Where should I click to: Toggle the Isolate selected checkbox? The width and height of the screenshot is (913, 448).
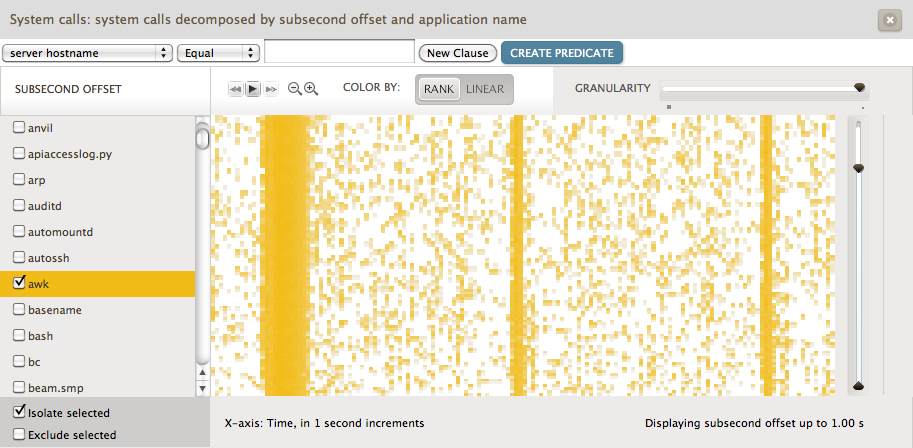[x=19, y=412]
